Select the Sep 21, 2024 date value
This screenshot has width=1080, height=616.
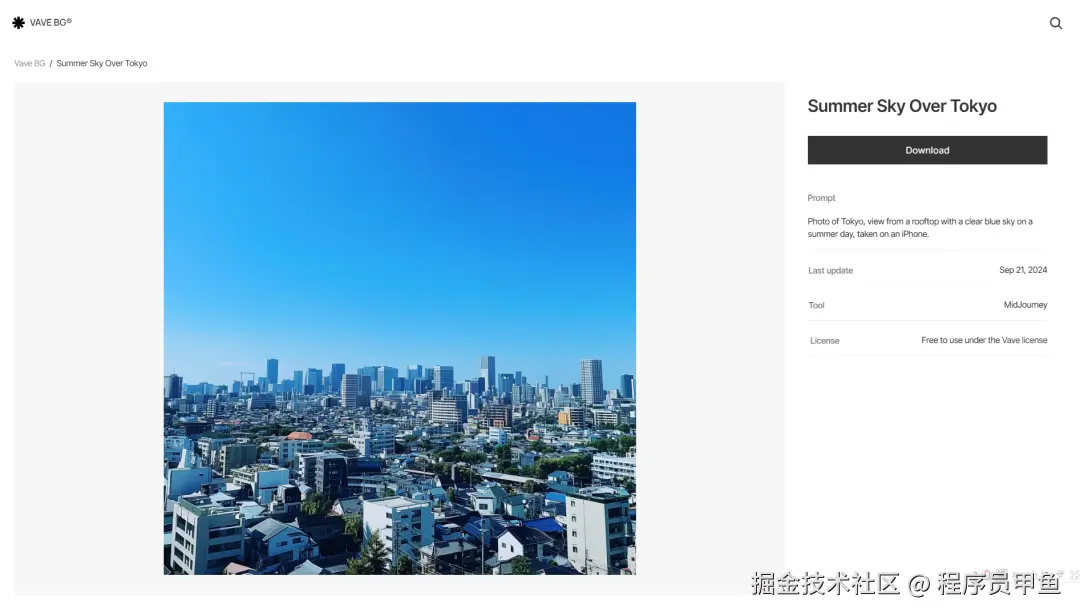pos(1023,270)
